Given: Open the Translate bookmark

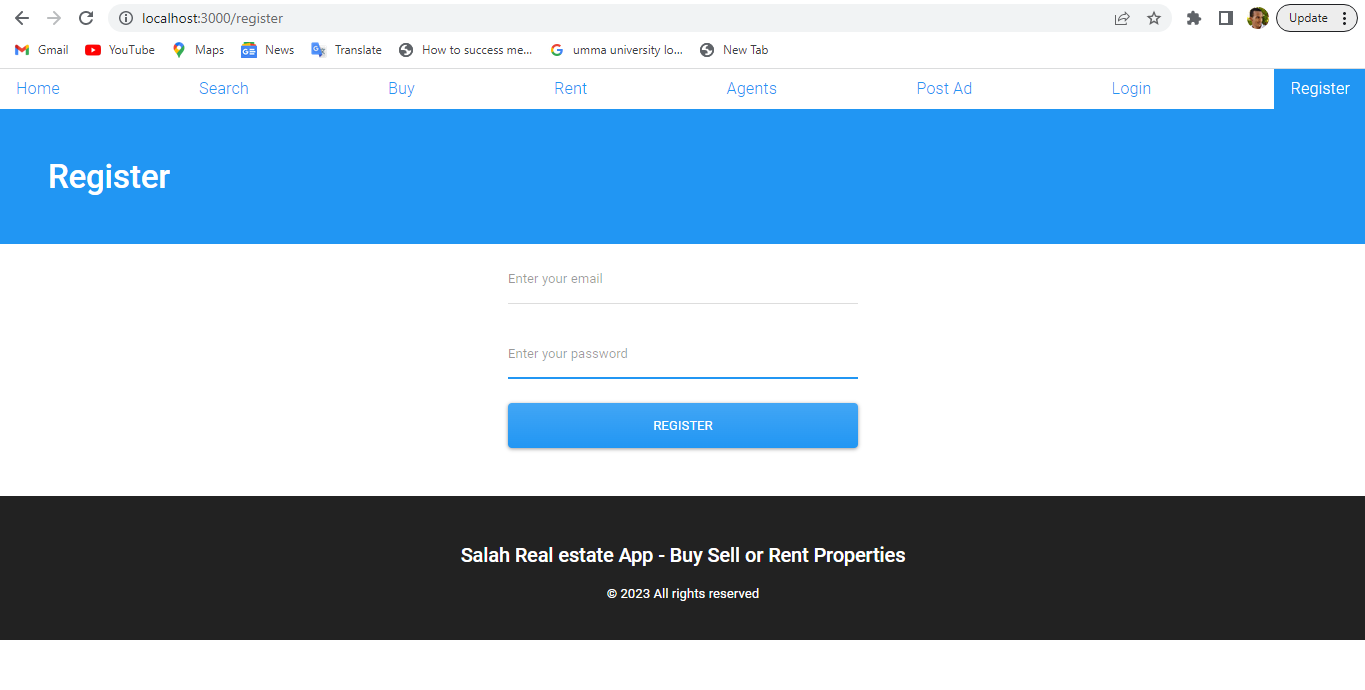Looking at the screenshot, I should [346, 49].
